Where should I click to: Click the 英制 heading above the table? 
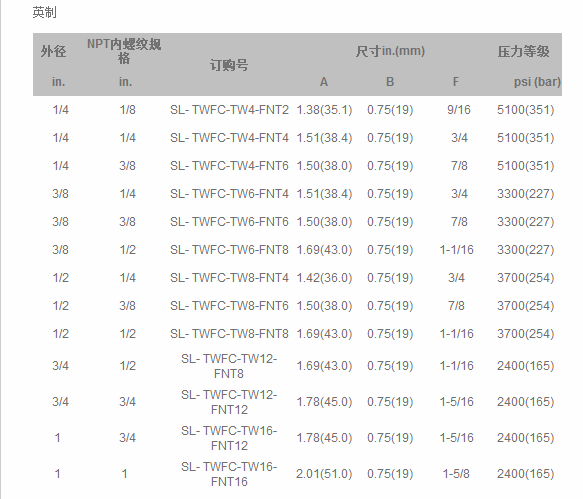pos(45,12)
